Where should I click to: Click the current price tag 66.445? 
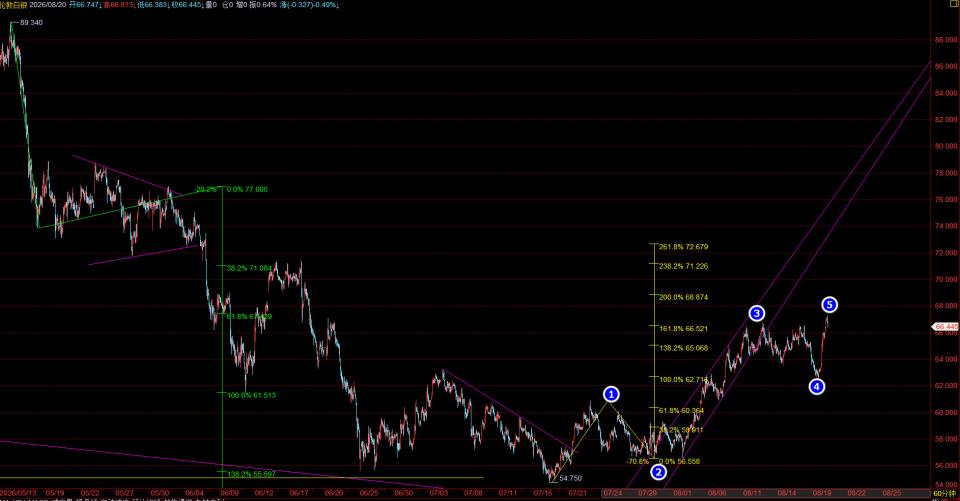(x=945, y=327)
